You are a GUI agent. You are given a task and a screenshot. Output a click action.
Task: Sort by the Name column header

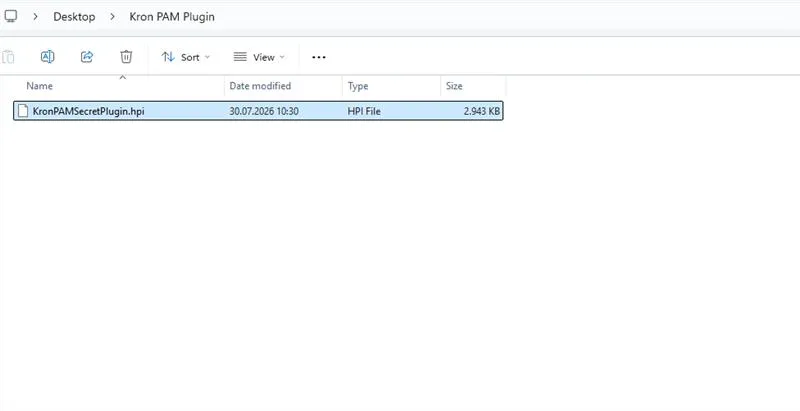click(39, 86)
